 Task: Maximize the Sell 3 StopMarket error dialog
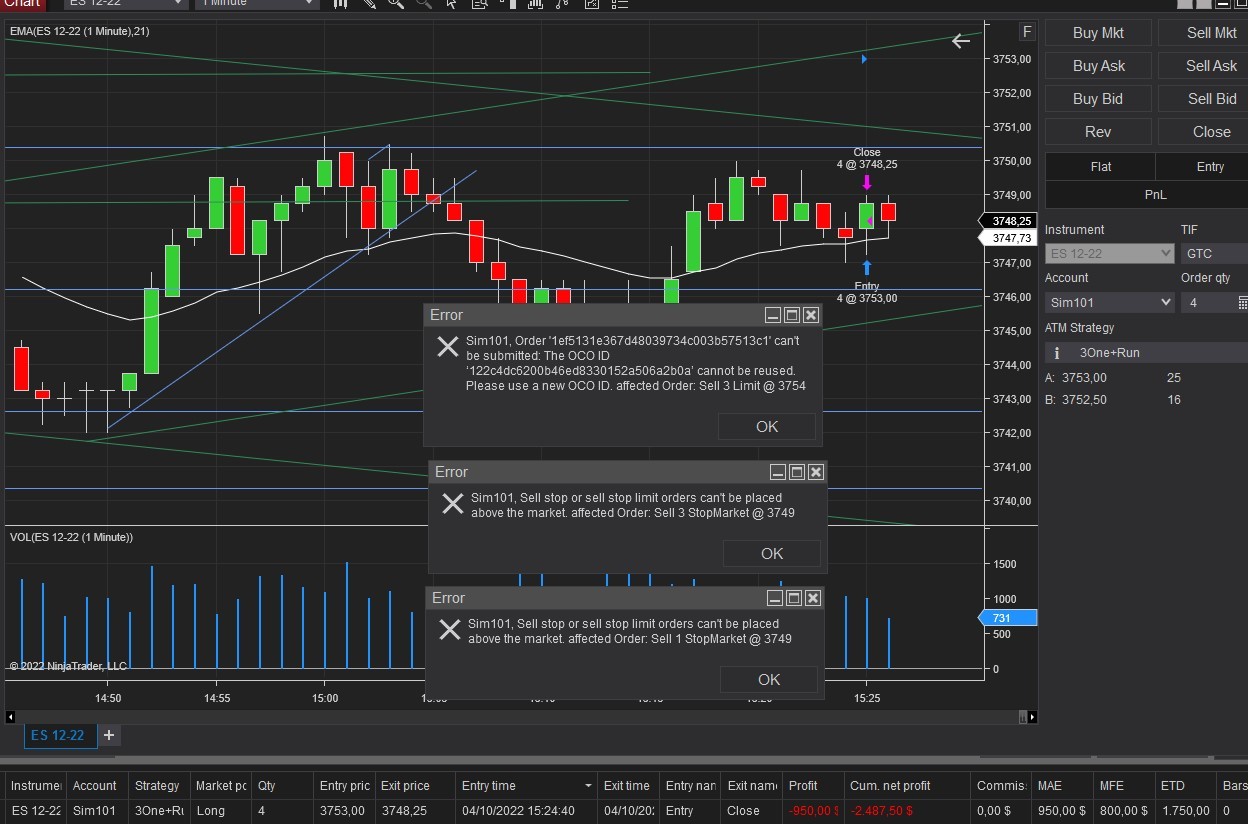797,472
